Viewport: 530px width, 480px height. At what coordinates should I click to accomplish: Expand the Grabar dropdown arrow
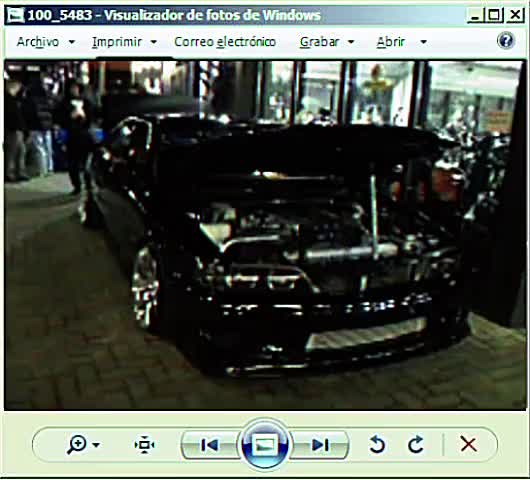pos(351,42)
